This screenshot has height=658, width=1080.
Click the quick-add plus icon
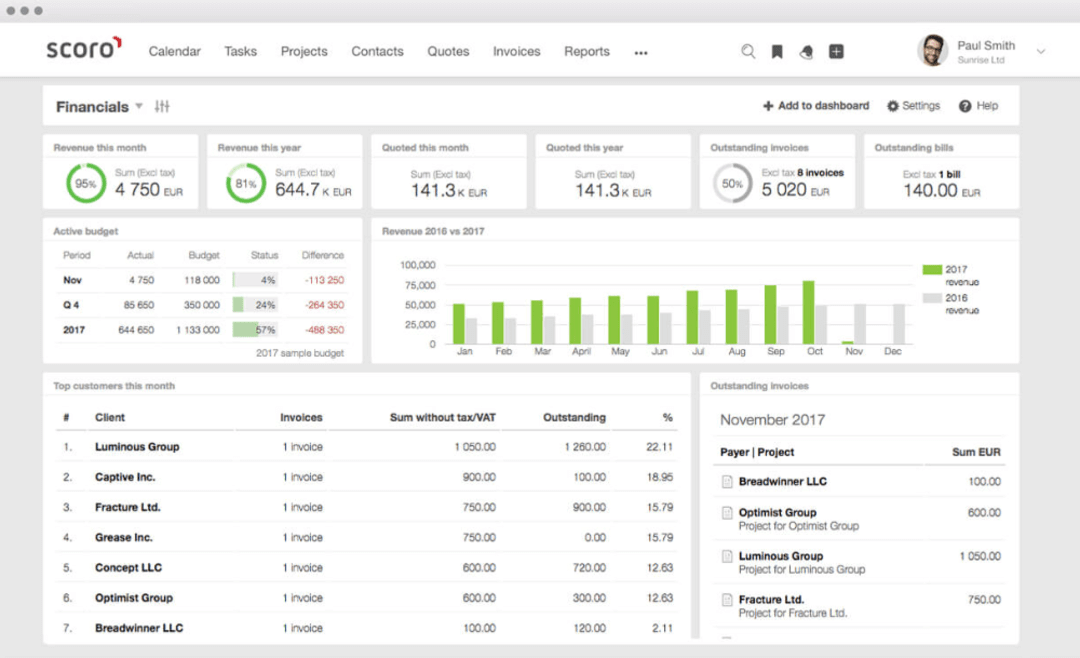[x=836, y=51]
